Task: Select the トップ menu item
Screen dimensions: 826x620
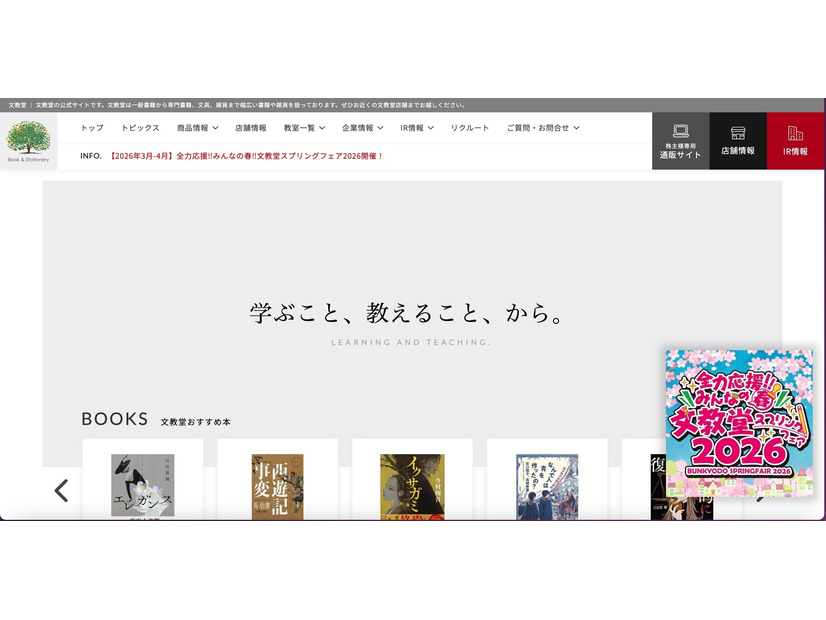Action: (x=92, y=128)
